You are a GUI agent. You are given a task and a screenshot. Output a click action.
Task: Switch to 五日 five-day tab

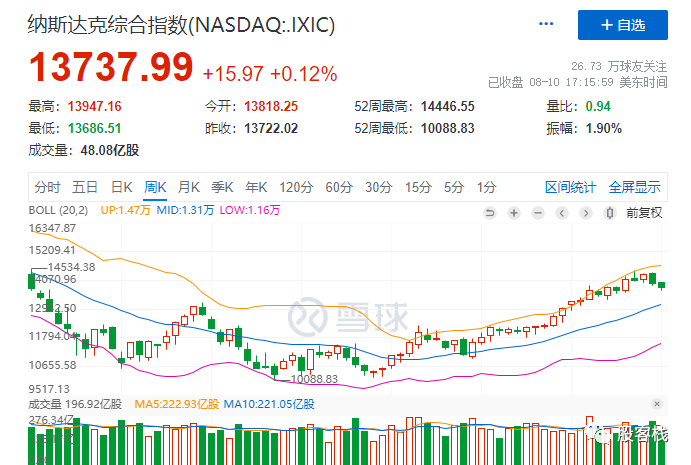pos(85,187)
